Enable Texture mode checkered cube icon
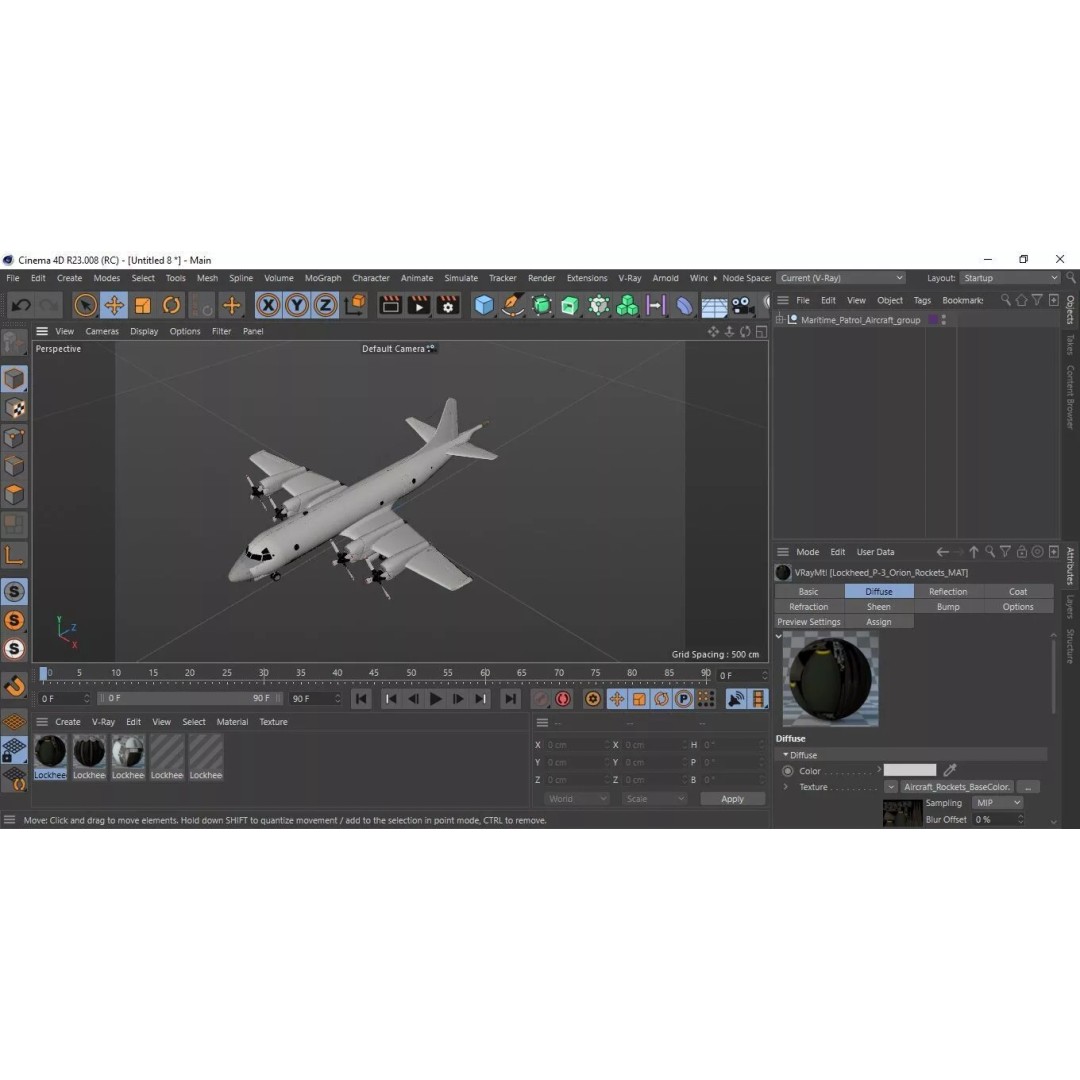 click(14, 408)
